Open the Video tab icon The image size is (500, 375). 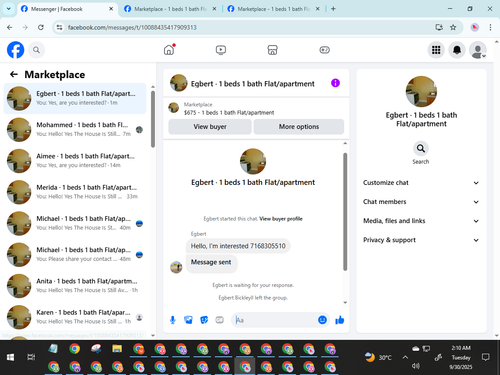pyautogui.click(x=221, y=50)
